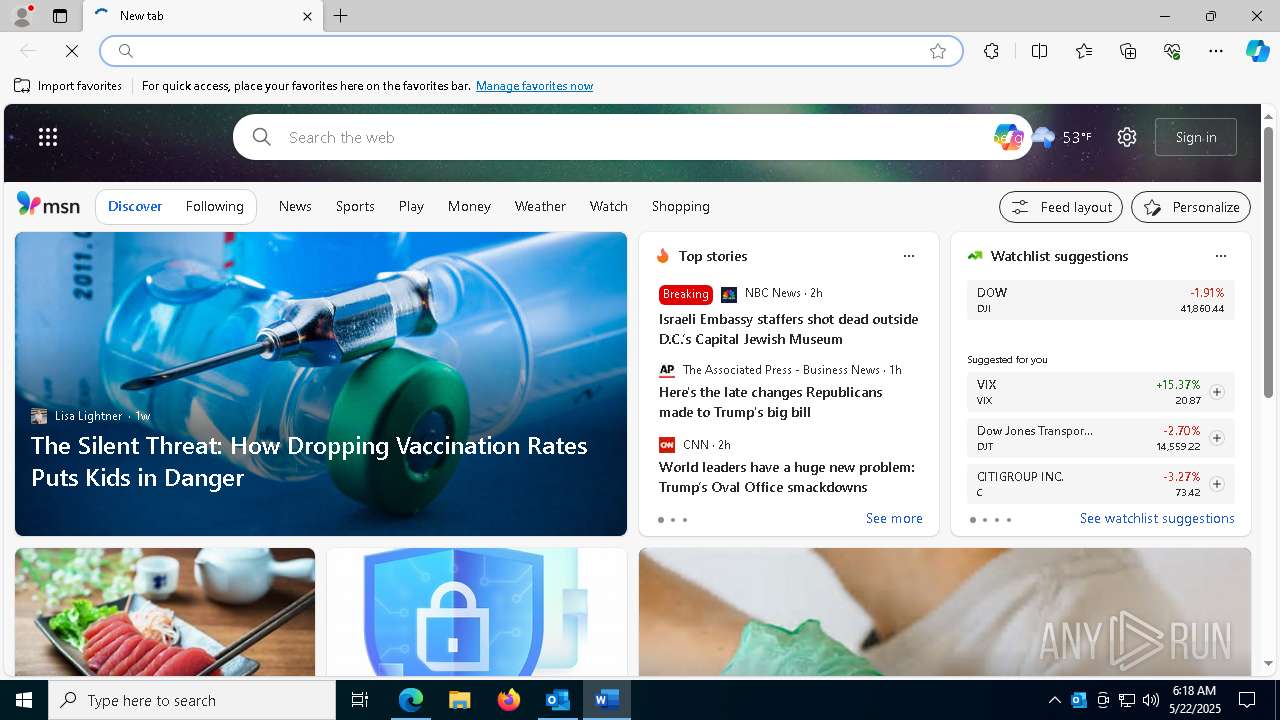Image resolution: width=1280 pixels, height=720 pixels.
Task: Select second Top stories page dot
Action: pos(673,520)
